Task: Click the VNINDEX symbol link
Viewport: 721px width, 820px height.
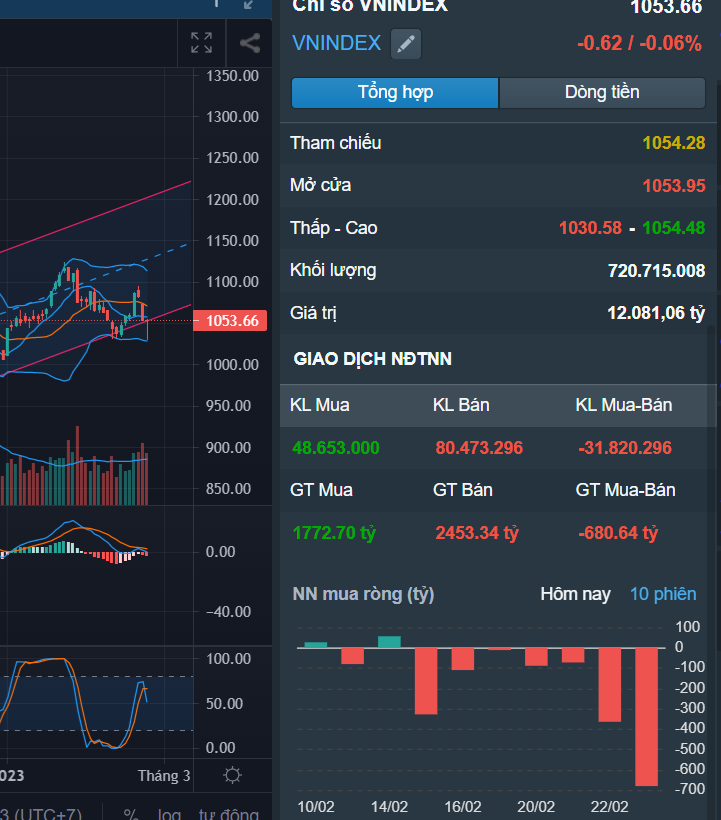Action: pos(336,43)
